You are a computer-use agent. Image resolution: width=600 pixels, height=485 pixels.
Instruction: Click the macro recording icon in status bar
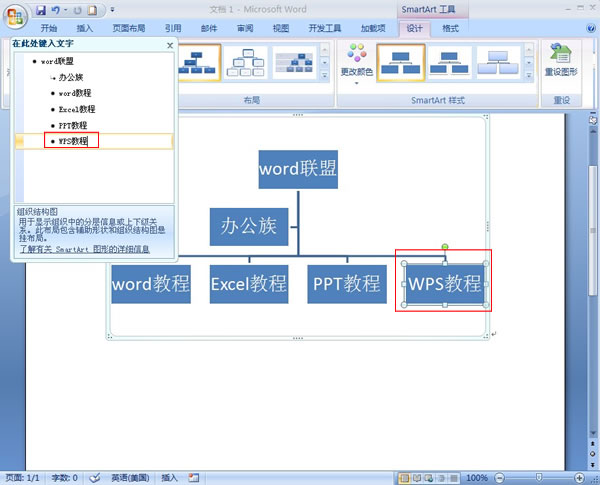click(194, 478)
